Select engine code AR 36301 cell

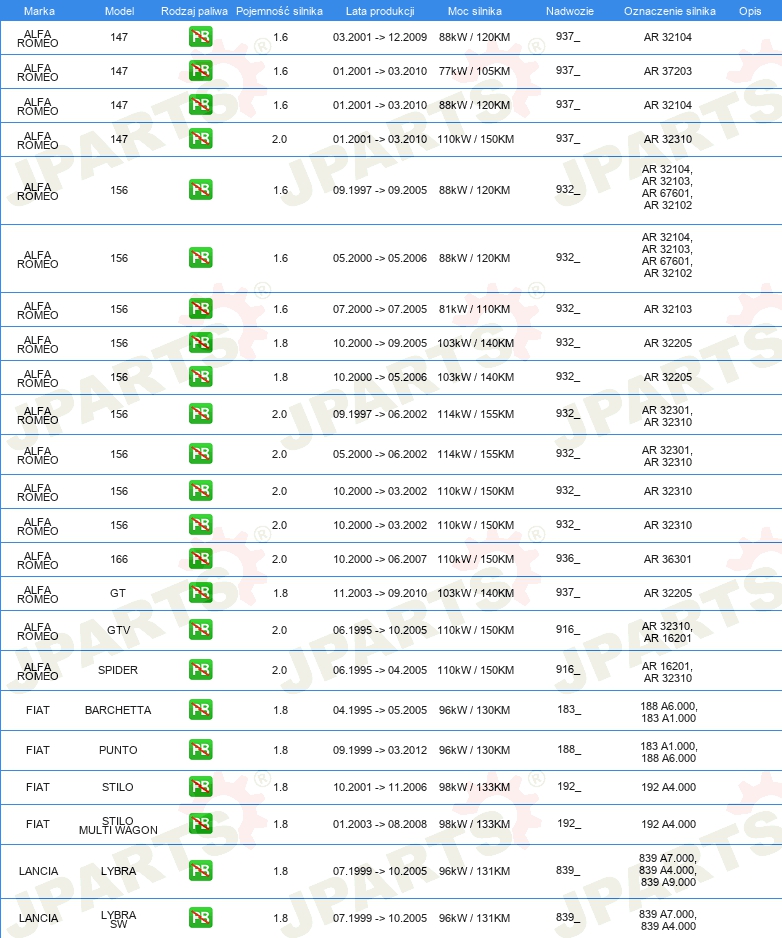[668, 559]
